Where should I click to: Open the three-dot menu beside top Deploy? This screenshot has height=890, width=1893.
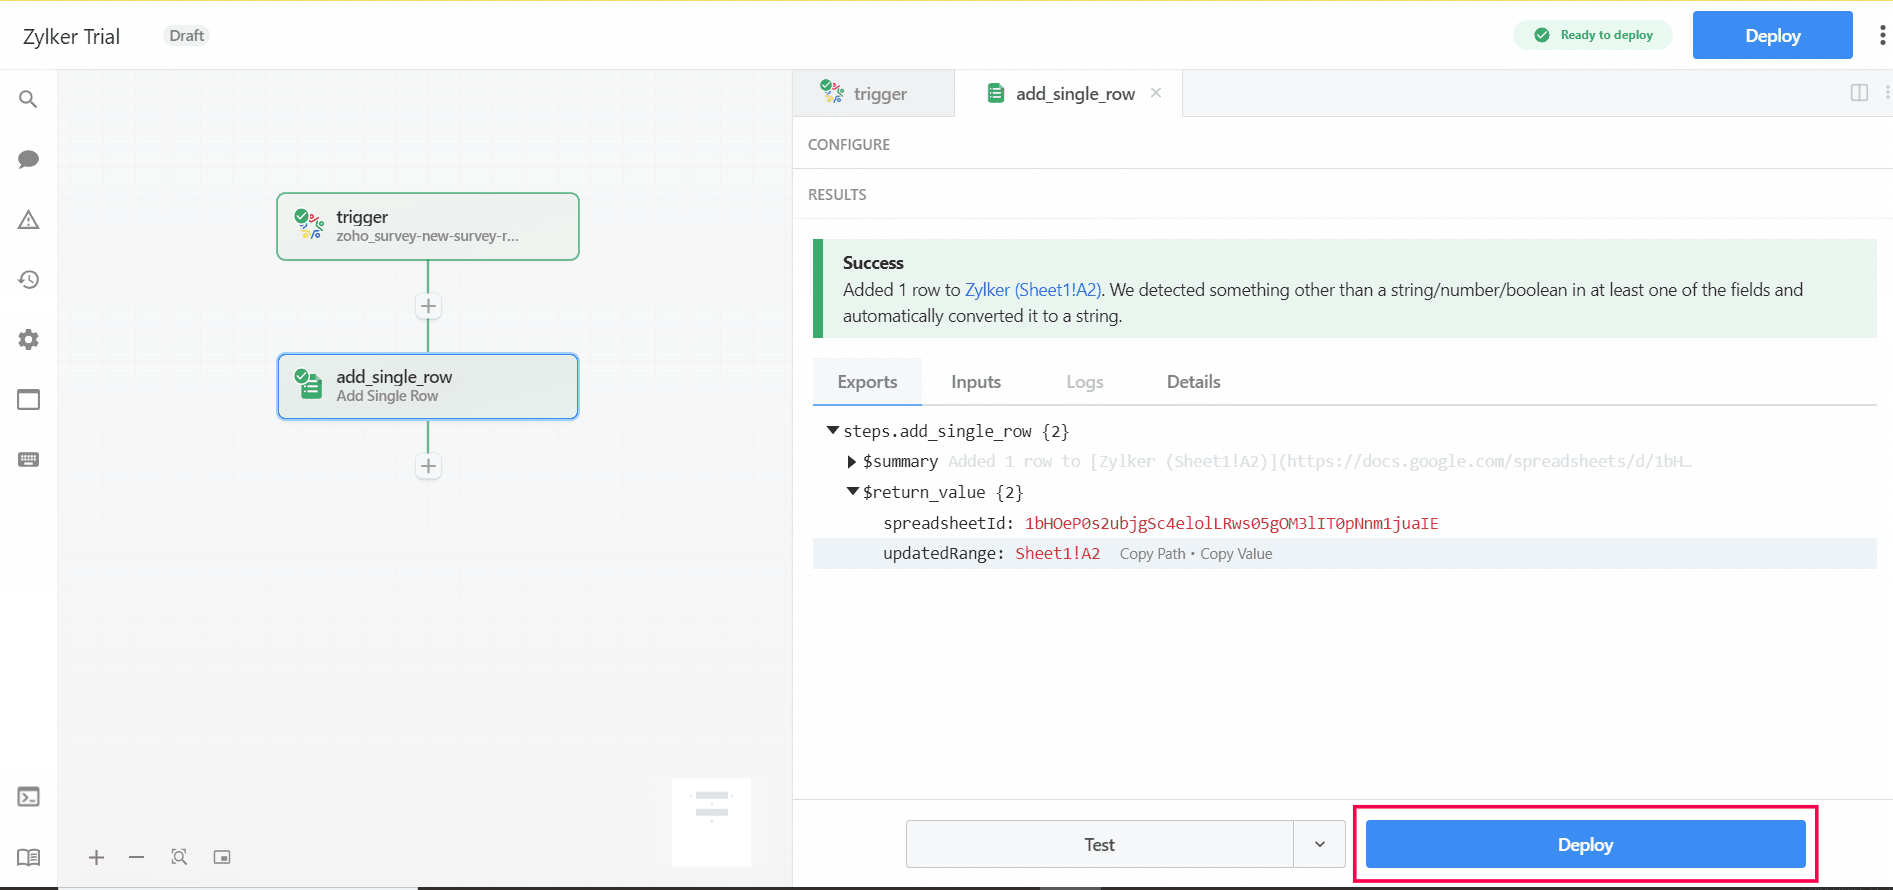pos(1882,36)
